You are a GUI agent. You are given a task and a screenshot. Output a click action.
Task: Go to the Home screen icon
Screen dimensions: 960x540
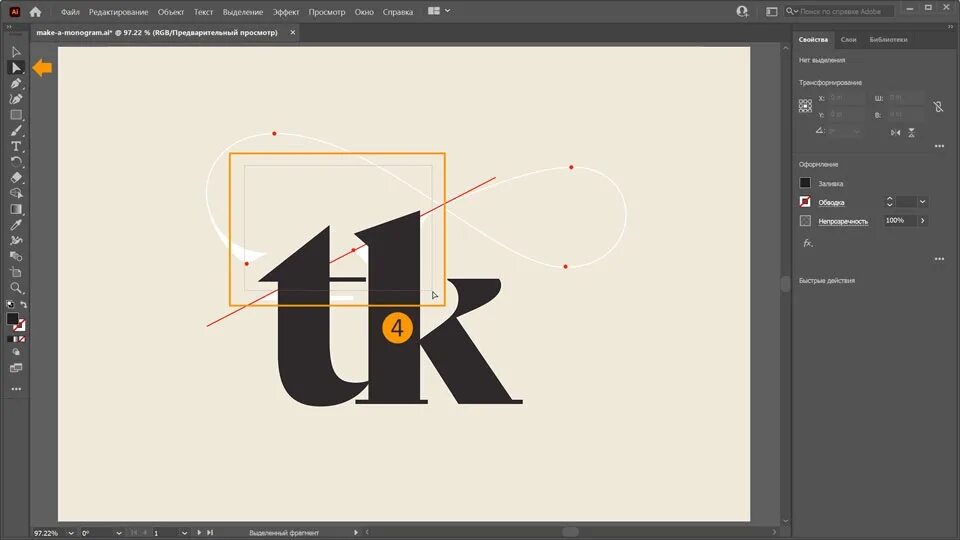tap(36, 12)
